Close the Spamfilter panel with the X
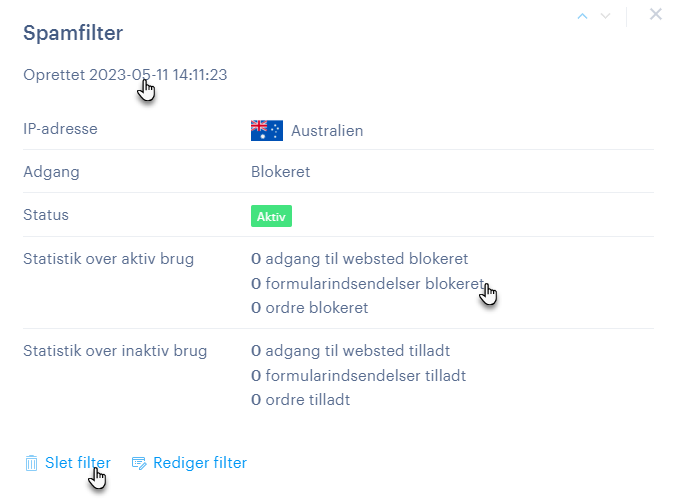Viewport: 675px width, 499px height. tap(656, 14)
